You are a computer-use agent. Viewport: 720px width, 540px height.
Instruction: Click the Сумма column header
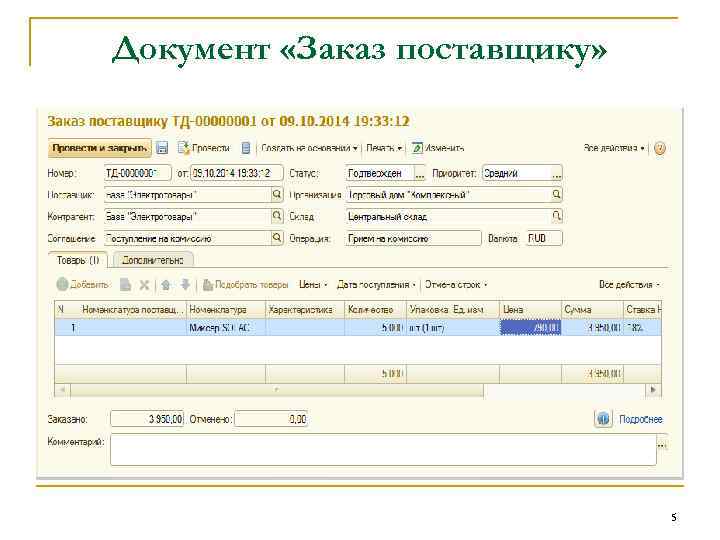coord(592,310)
